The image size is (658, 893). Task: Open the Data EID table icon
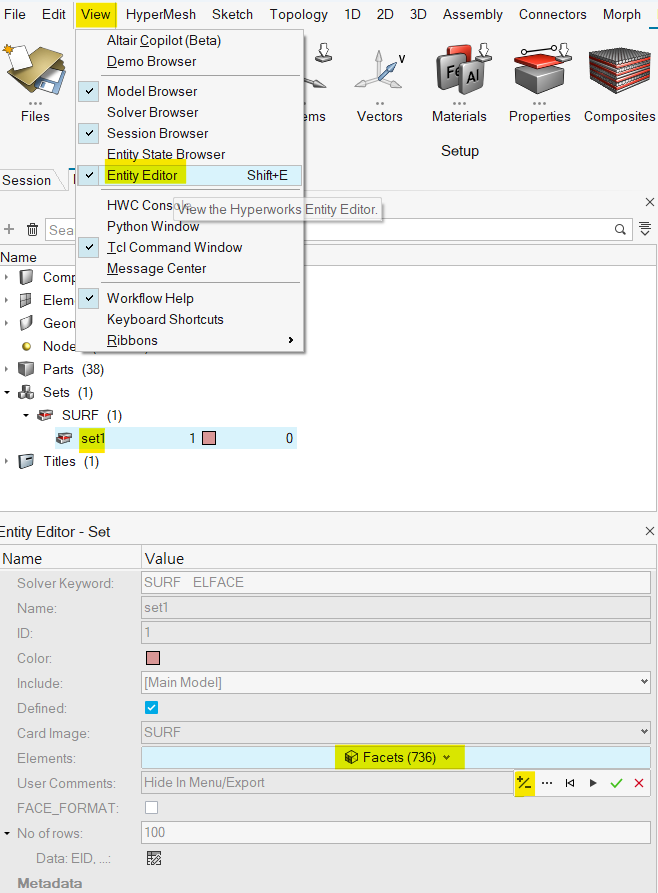tap(154, 858)
